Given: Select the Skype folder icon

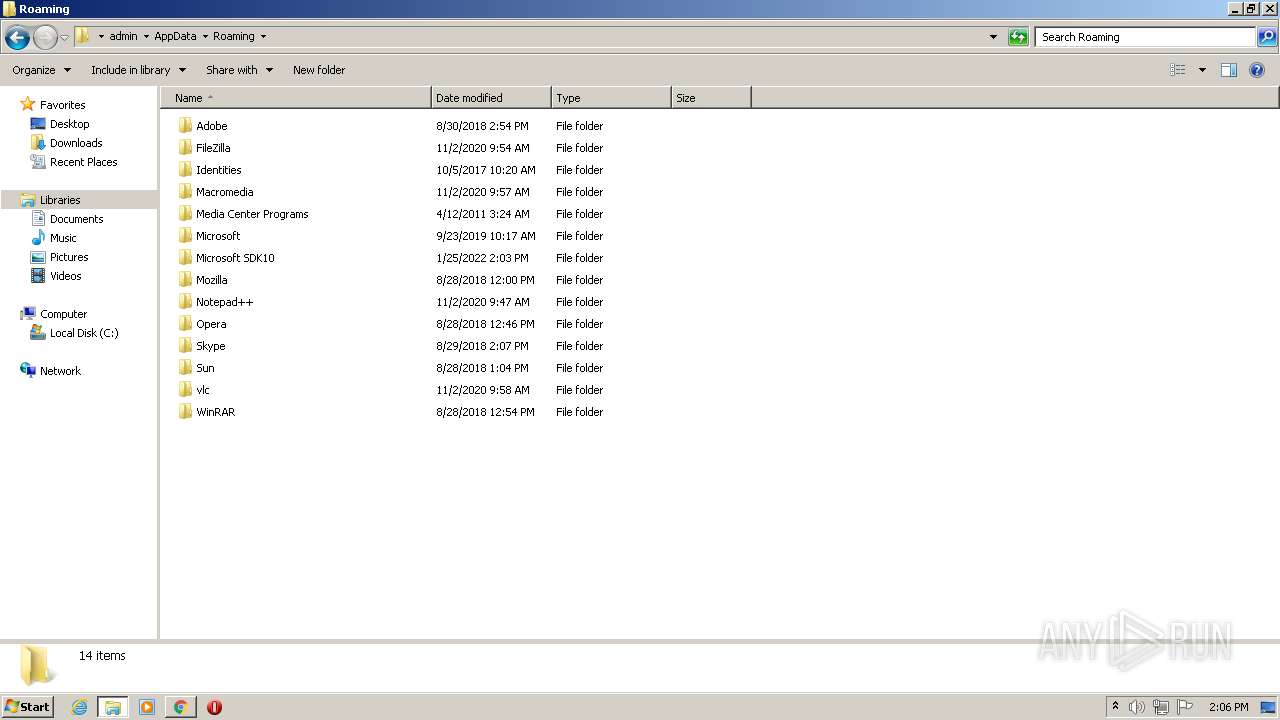Looking at the screenshot, I should (185, 346).
